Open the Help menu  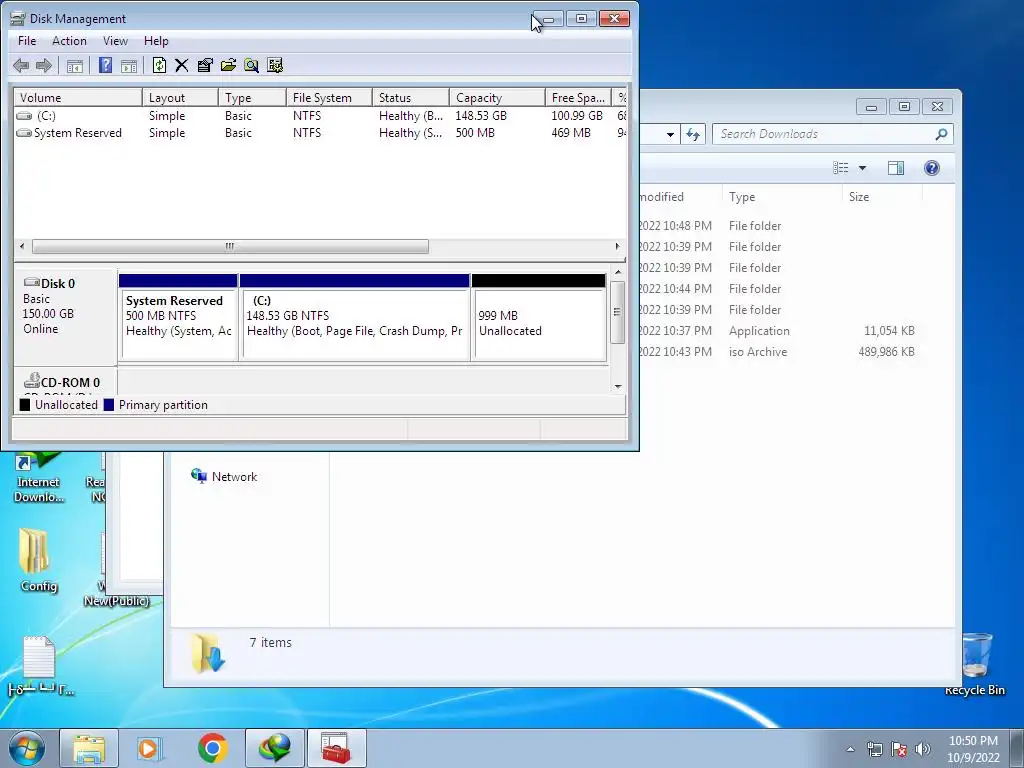(x=156, y=40)
